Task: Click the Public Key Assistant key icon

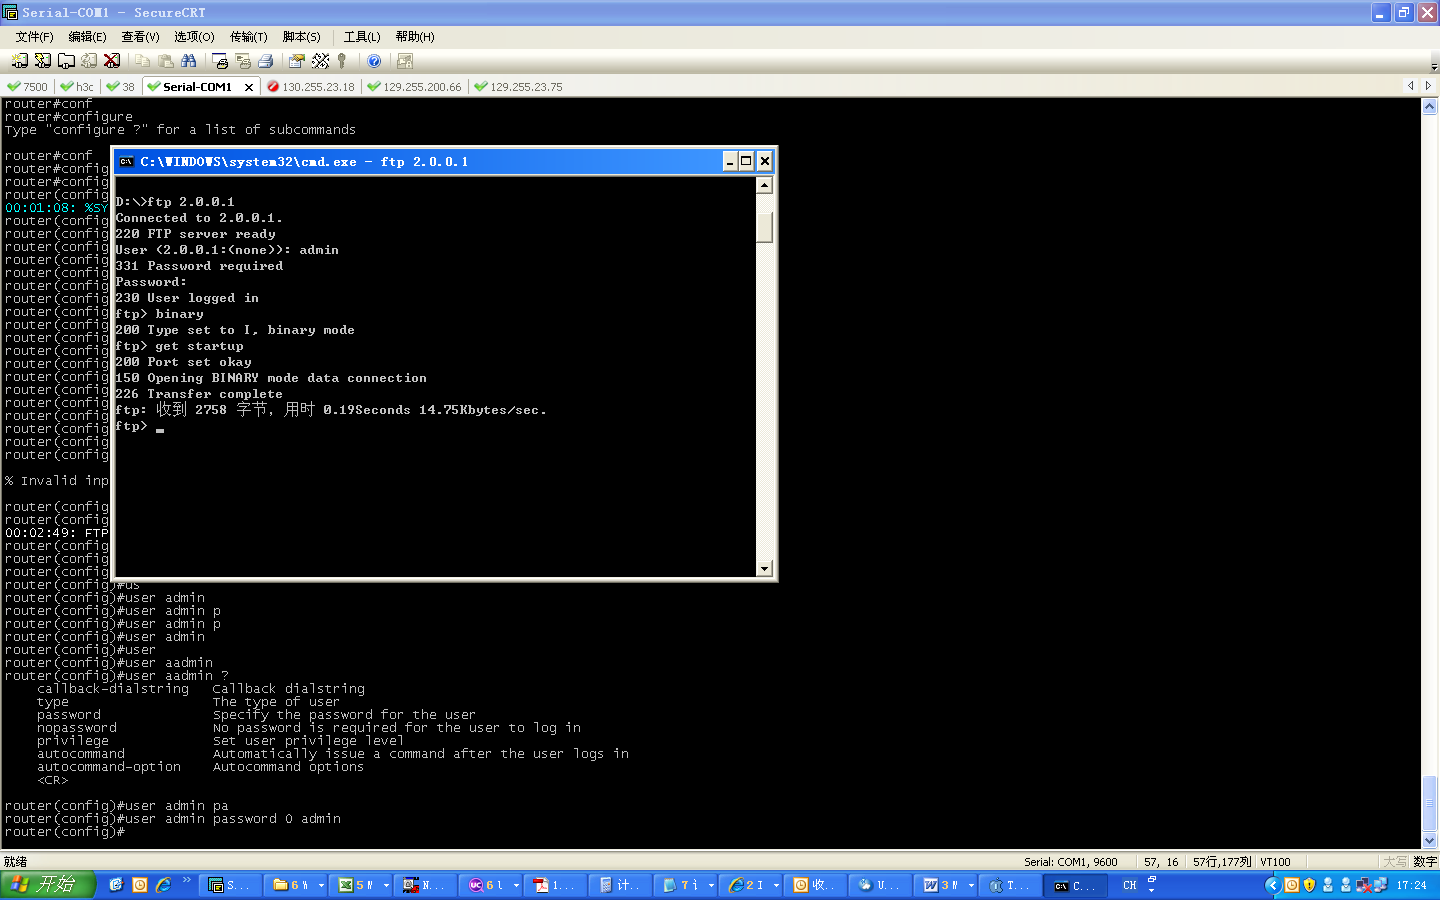Action: pyautogui.click(x=342, y=61)
